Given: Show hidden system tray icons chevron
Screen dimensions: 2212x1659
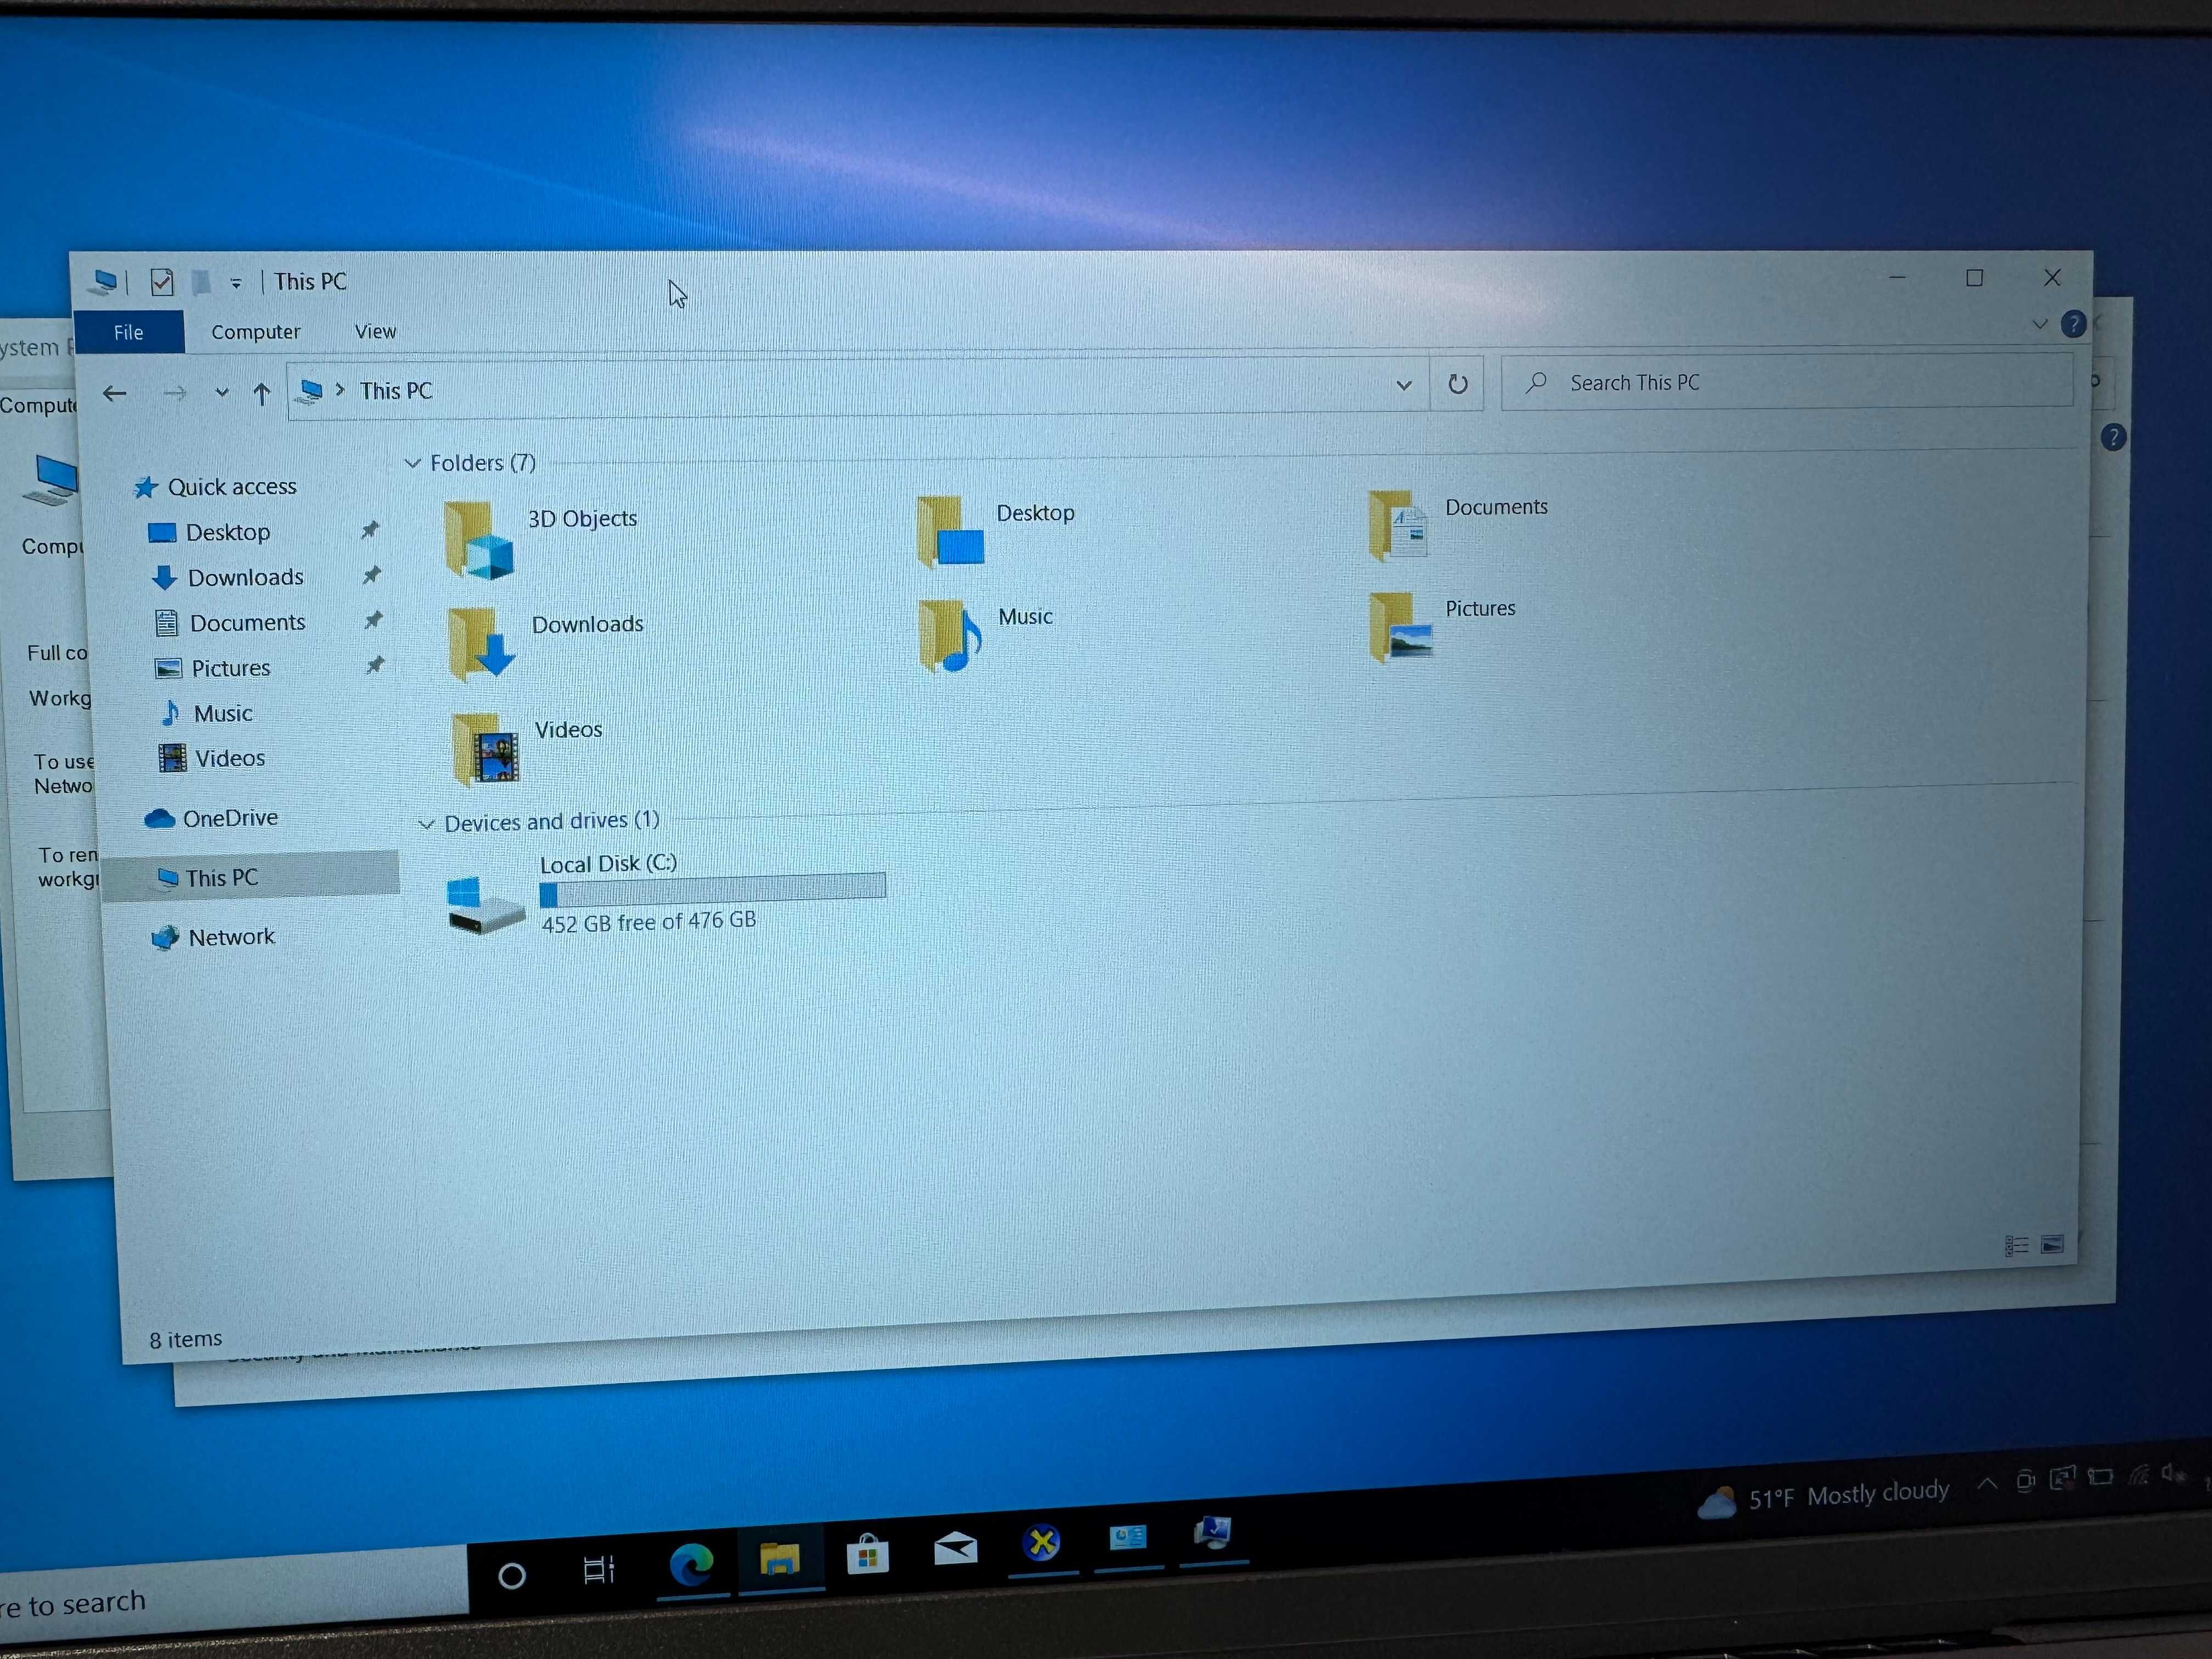Looking at the screenshot, I should (1988, 1484).
